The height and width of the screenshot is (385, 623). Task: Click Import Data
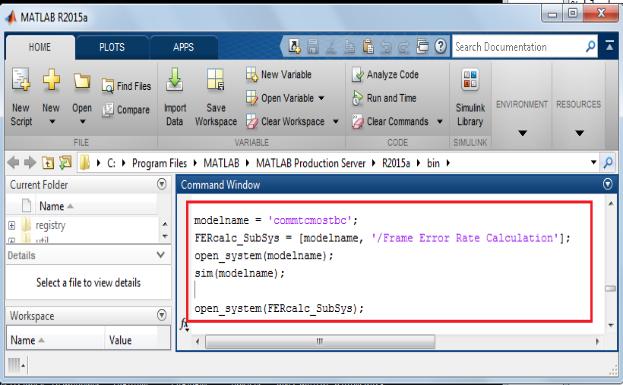tap(175, 97)
